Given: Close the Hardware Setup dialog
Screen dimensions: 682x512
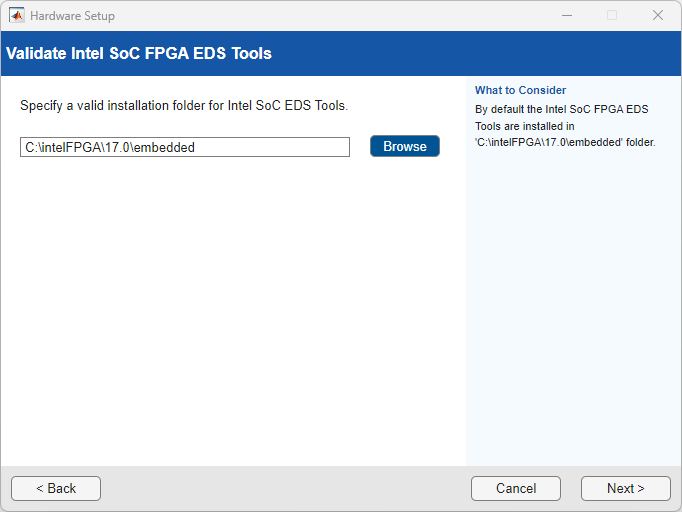Looking at the screenshot, I should tap(658, 16).
